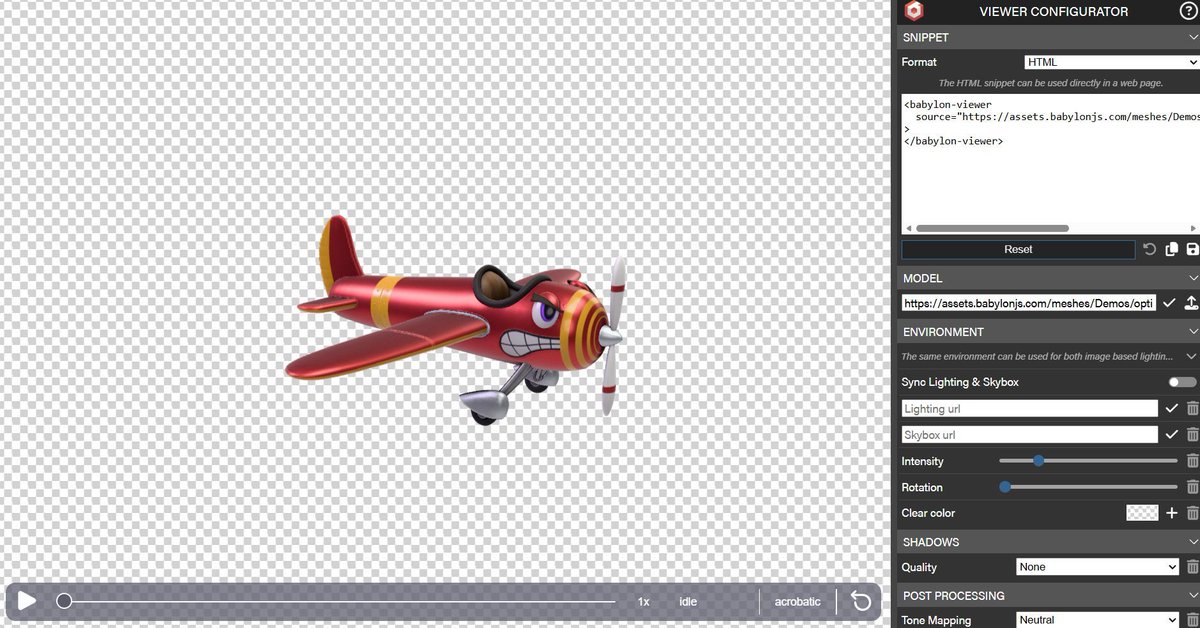Click the revert snippet arrow icon
Image resolution: width=1200 pixels, height=628 pixels.
pos(1149,249)
